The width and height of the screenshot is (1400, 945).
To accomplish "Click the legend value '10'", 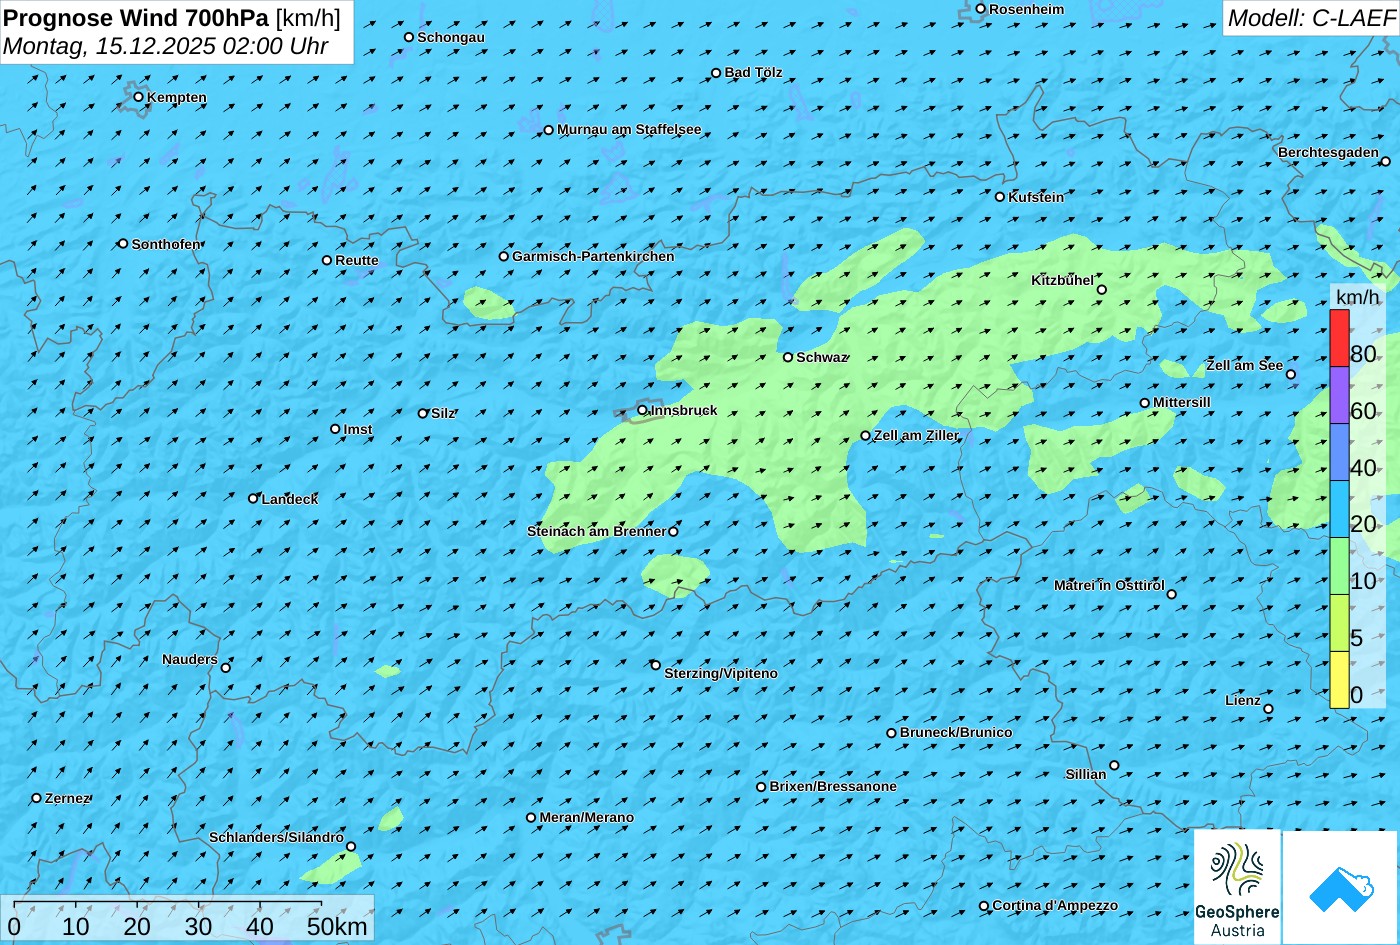I will coord(1363,581).
